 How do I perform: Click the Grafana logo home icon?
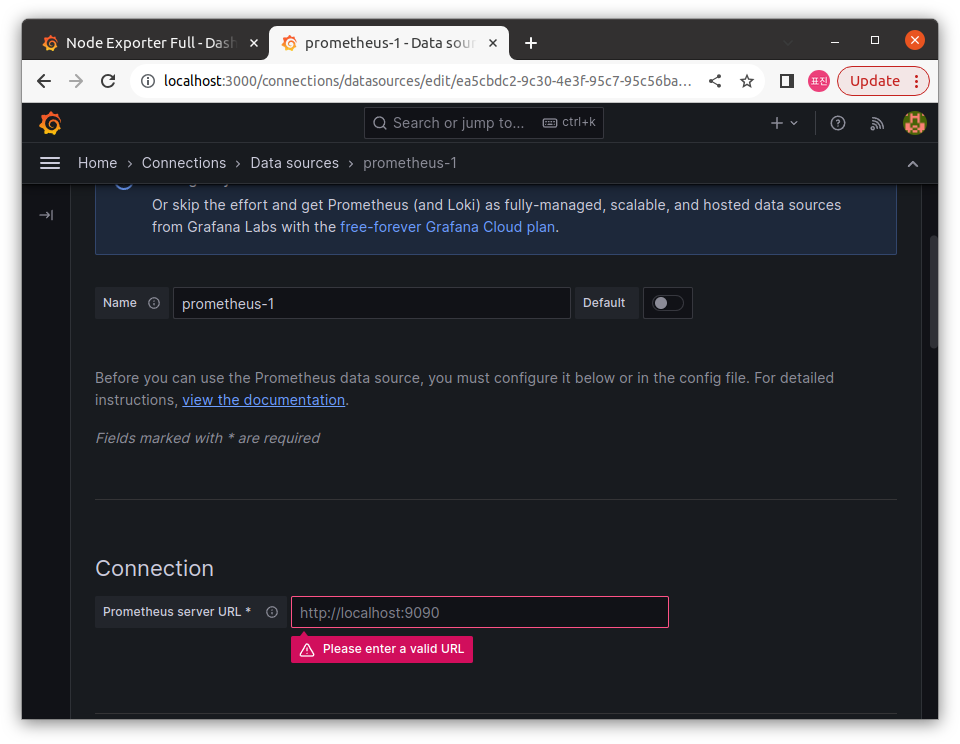pyautogui.click(x=50, y=123)
